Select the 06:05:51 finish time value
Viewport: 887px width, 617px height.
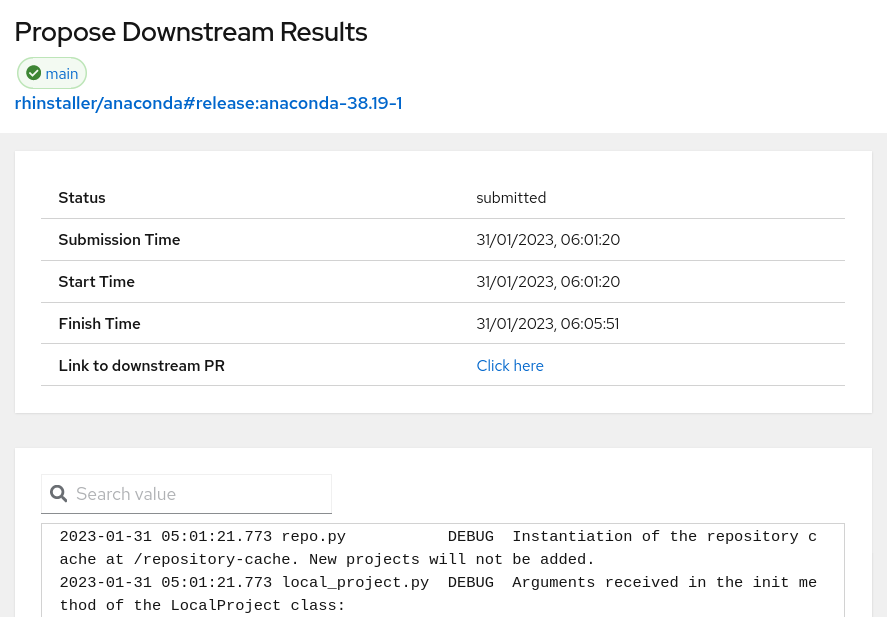tap(548, 324)
